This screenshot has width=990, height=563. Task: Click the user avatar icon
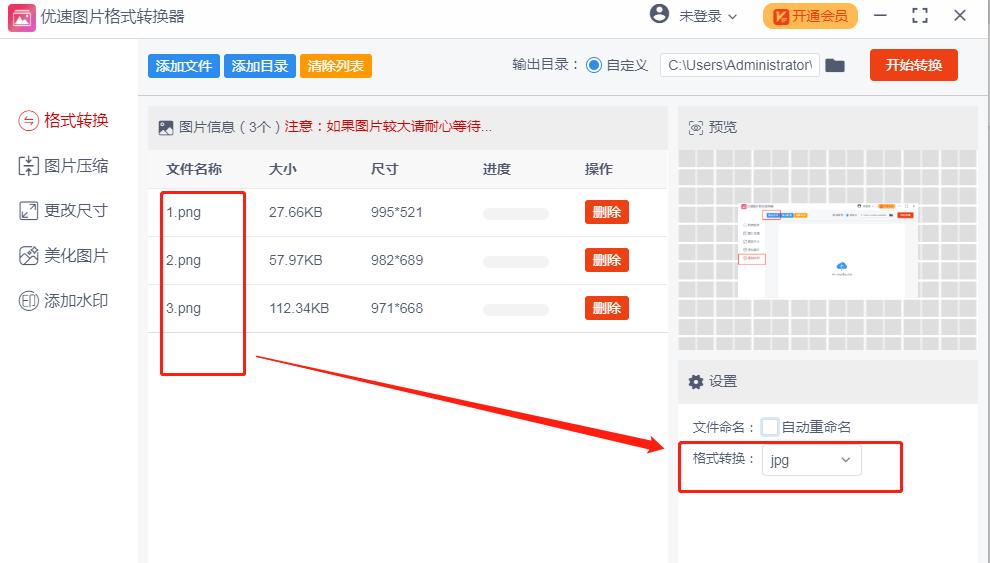659,14
